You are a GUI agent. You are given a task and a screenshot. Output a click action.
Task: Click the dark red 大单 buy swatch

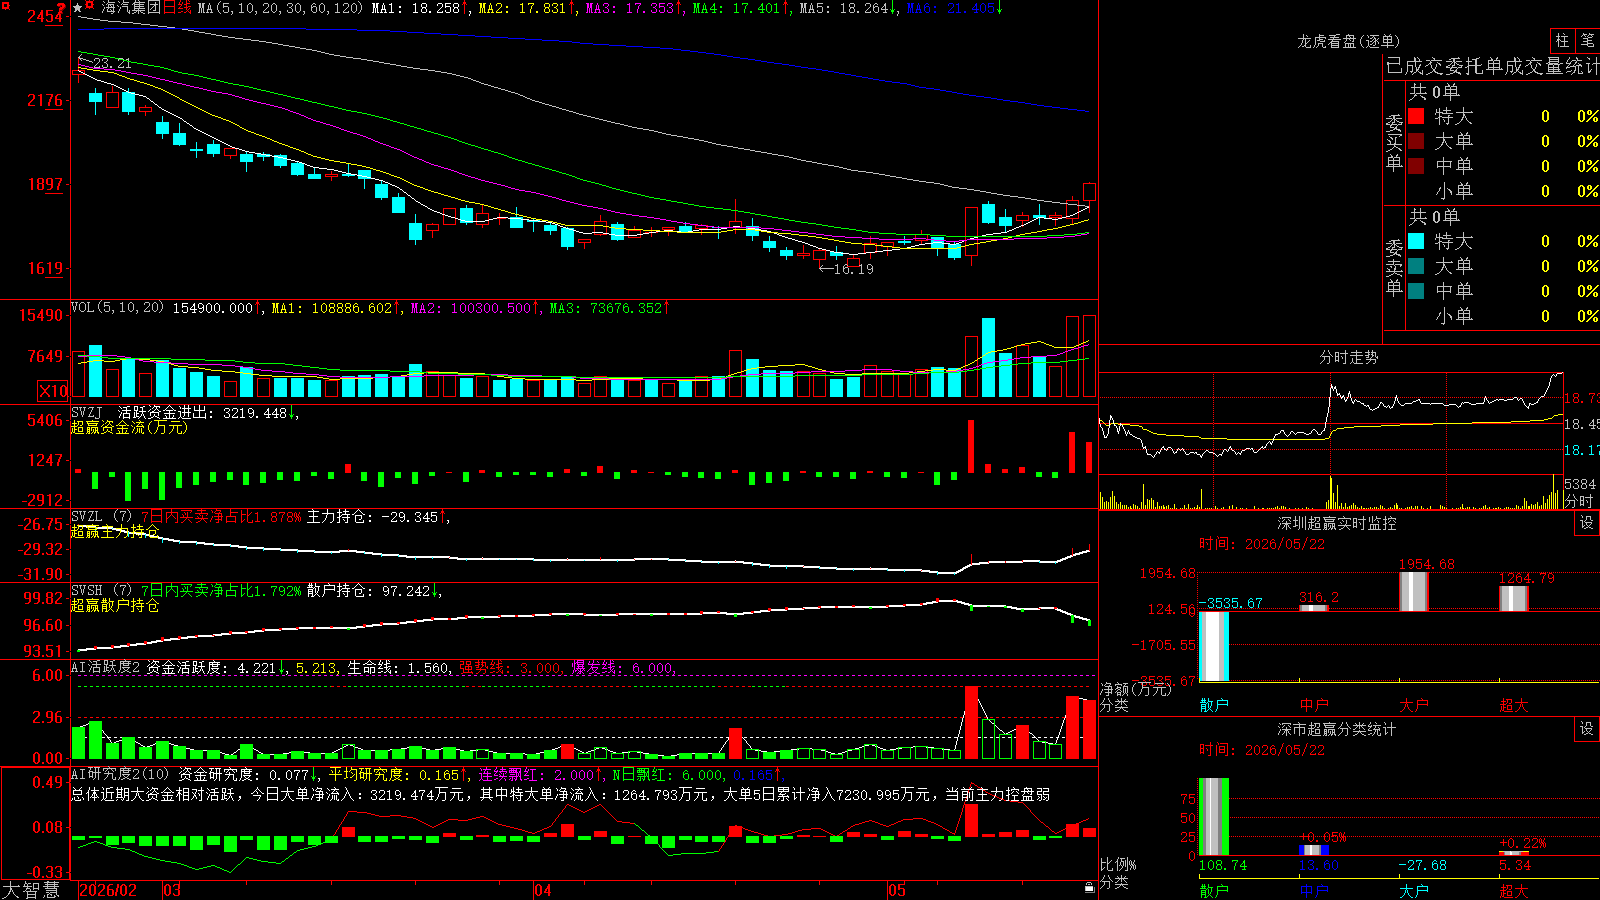click(x=1416, y=141)
